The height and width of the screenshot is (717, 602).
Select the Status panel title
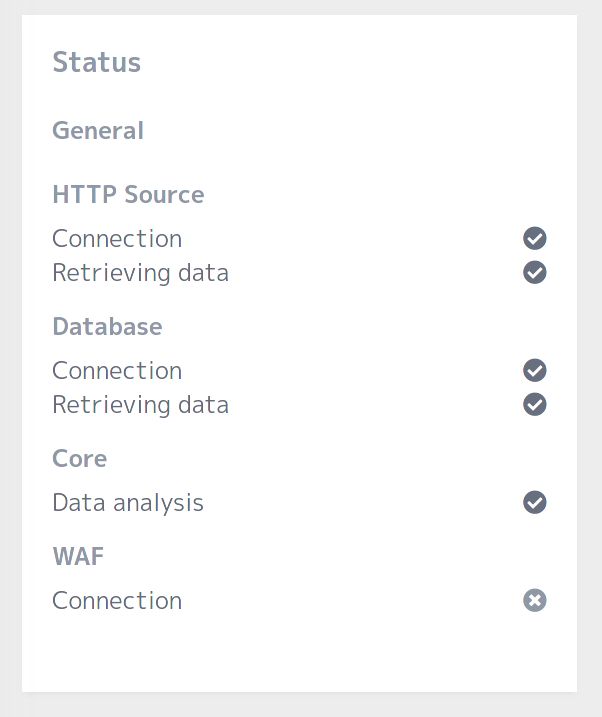[96, 62]
